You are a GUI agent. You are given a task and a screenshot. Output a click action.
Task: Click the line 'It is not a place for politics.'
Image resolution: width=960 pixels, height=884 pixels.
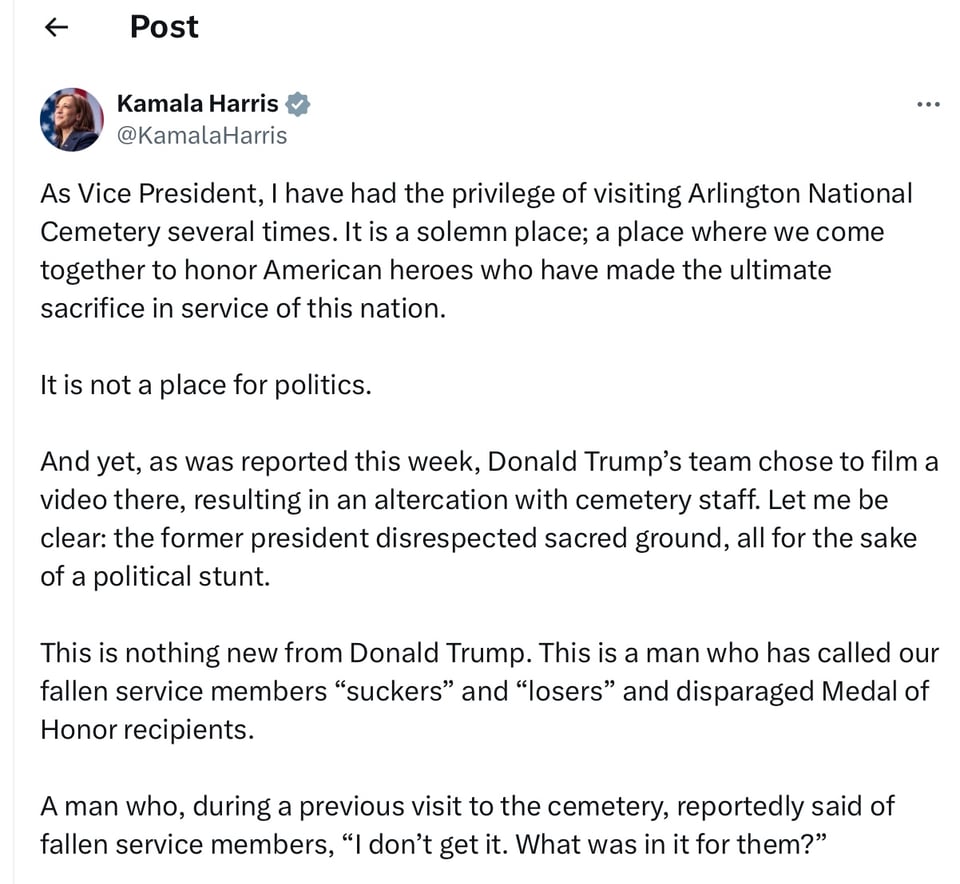(205, 385)
